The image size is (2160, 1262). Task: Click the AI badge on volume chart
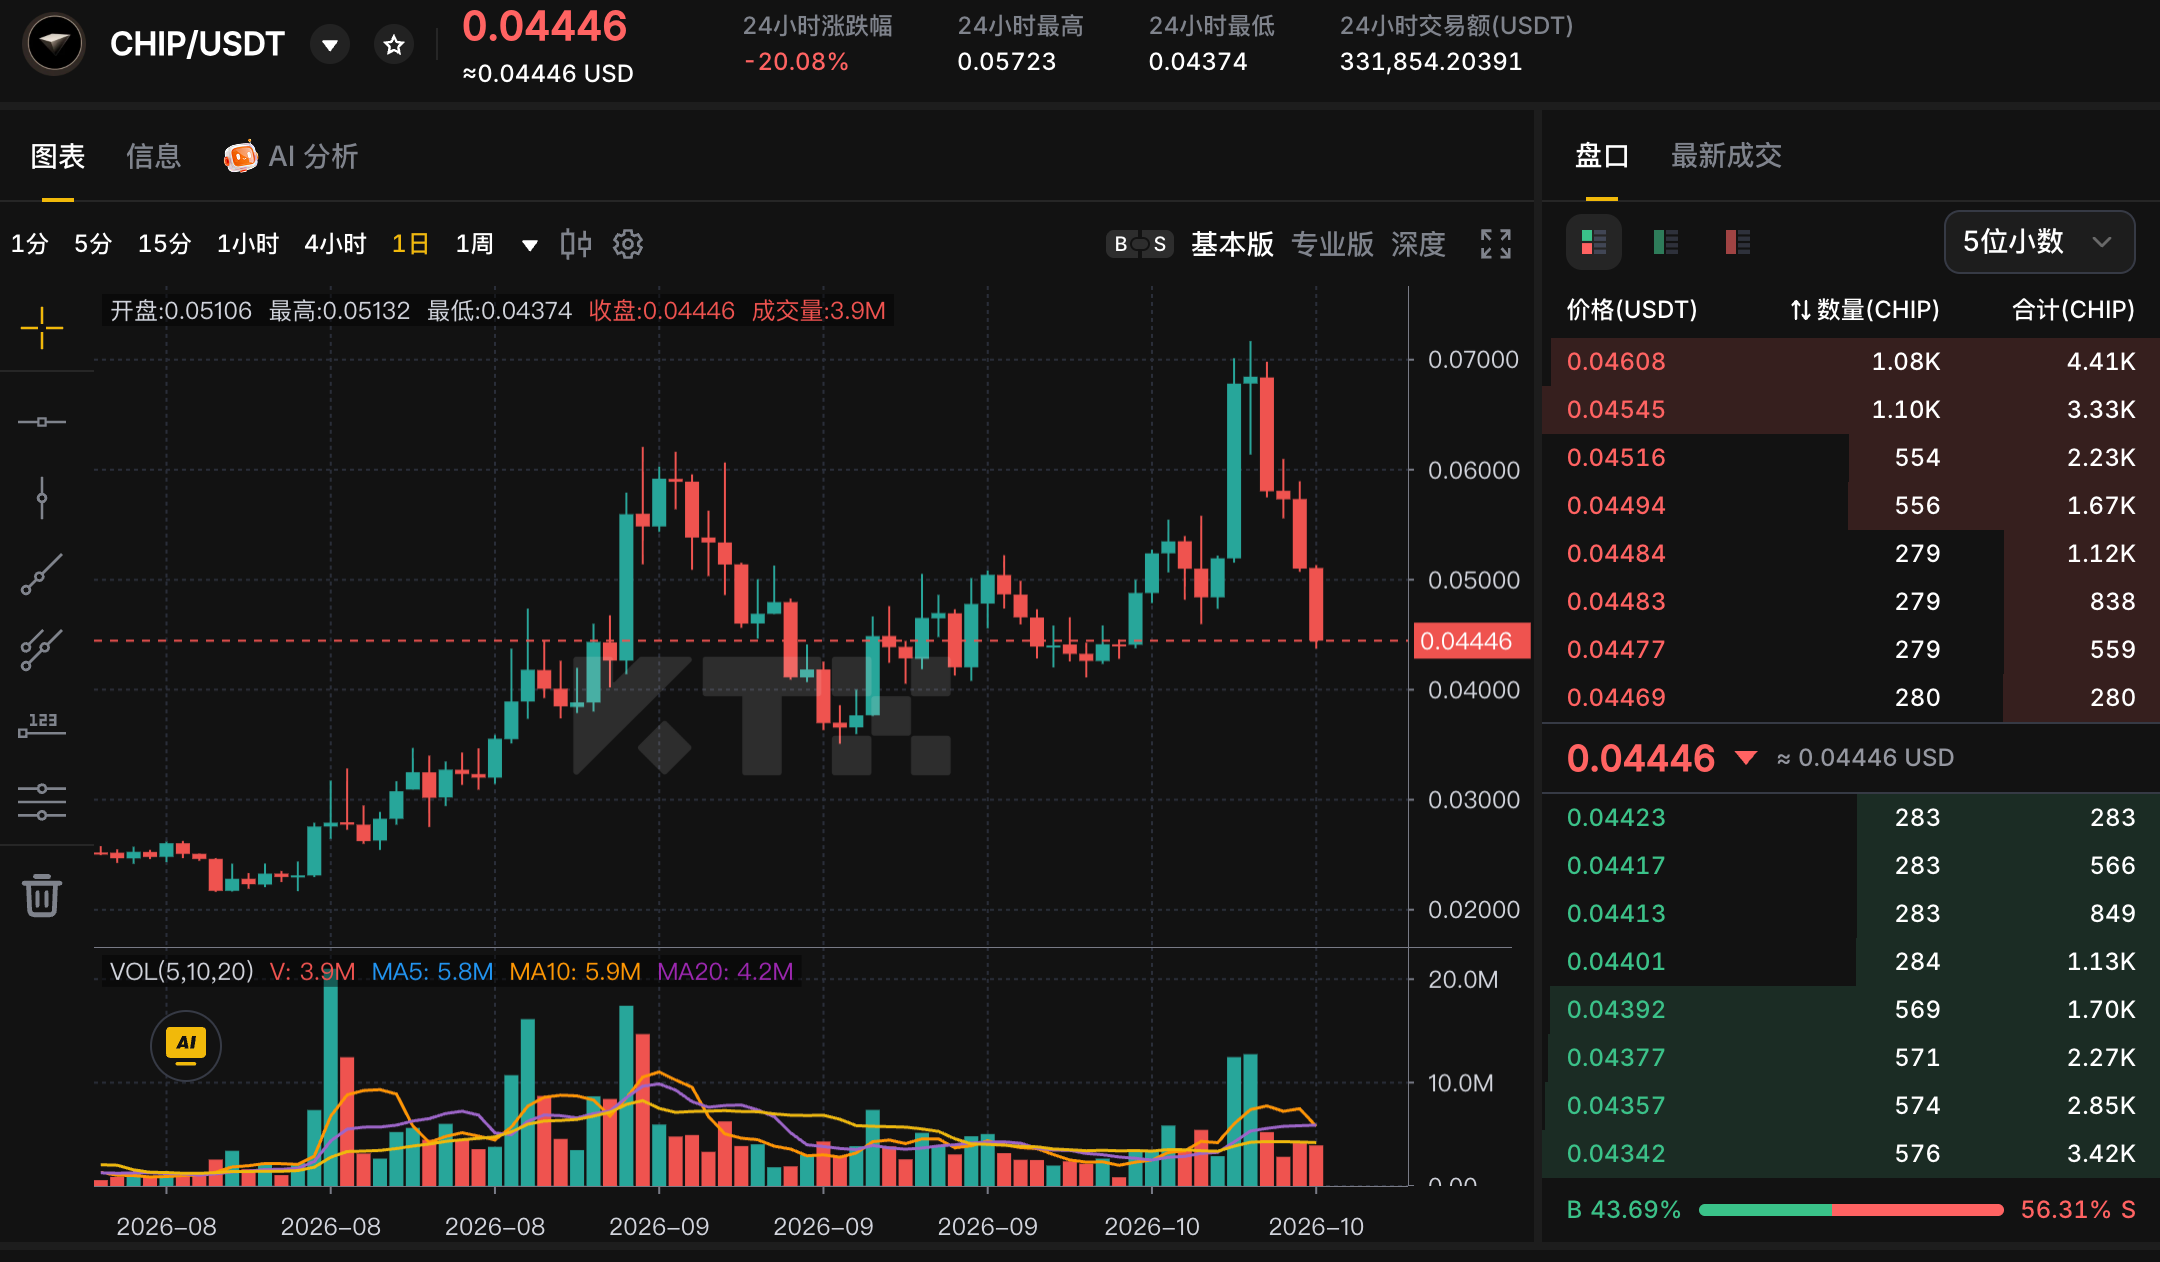(186, 1045)
